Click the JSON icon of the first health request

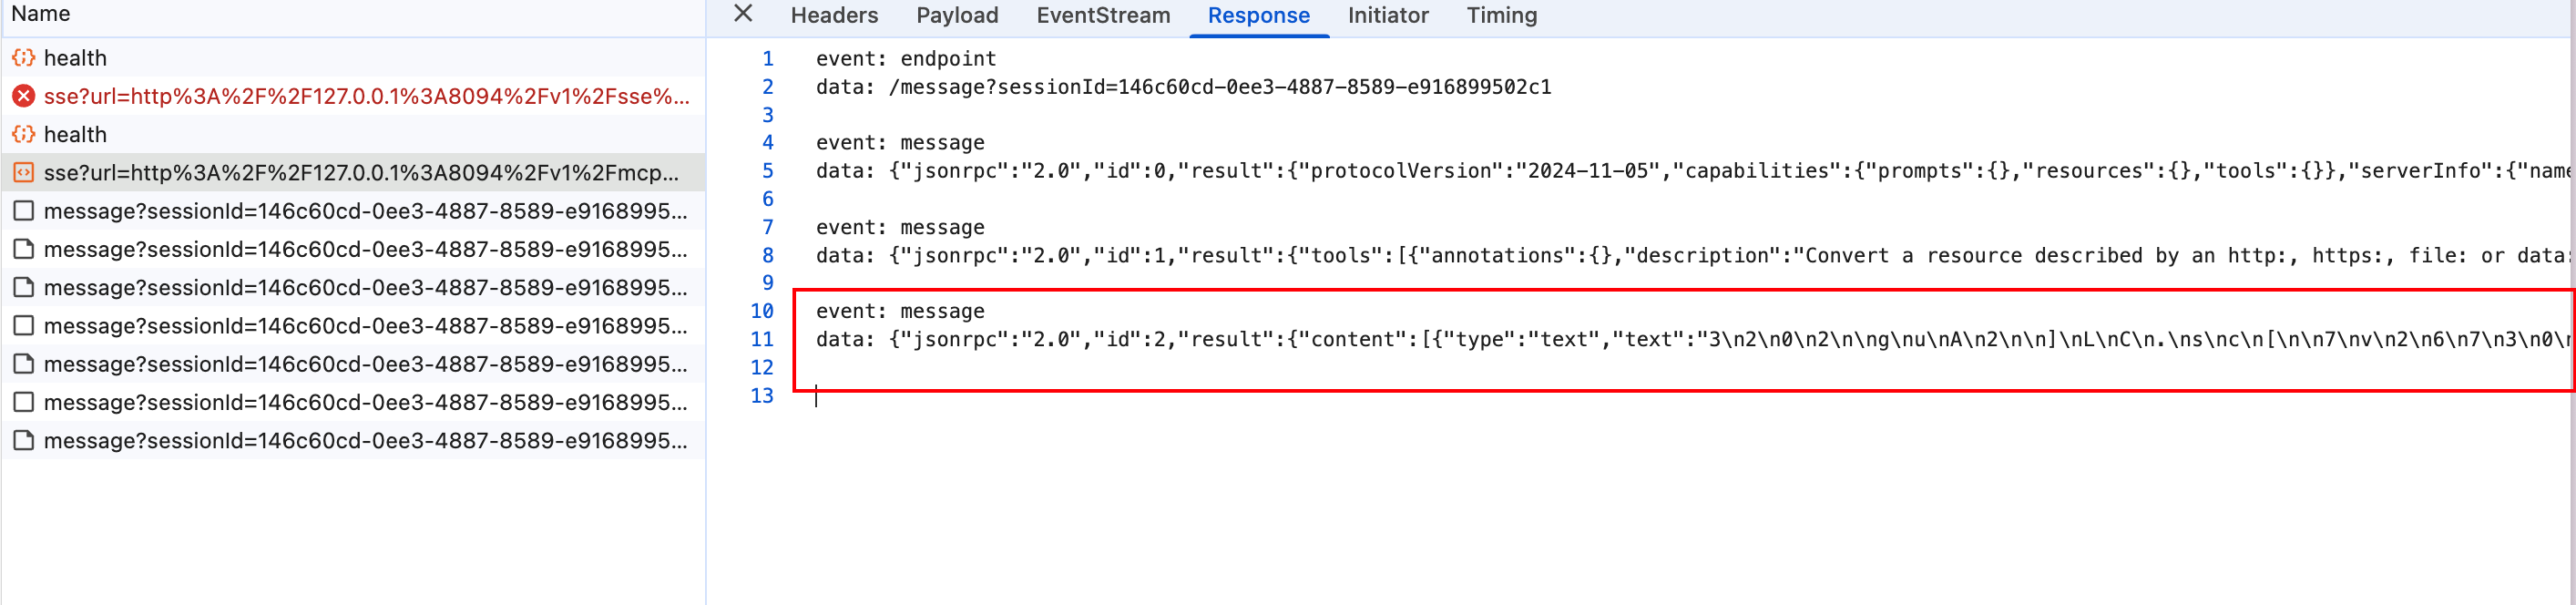point(23,58)
